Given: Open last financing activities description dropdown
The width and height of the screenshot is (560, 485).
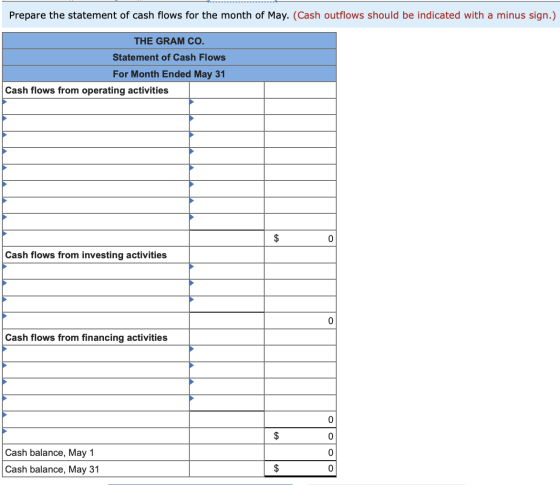Looking at the screenshot, I should (x=96, y=403).
